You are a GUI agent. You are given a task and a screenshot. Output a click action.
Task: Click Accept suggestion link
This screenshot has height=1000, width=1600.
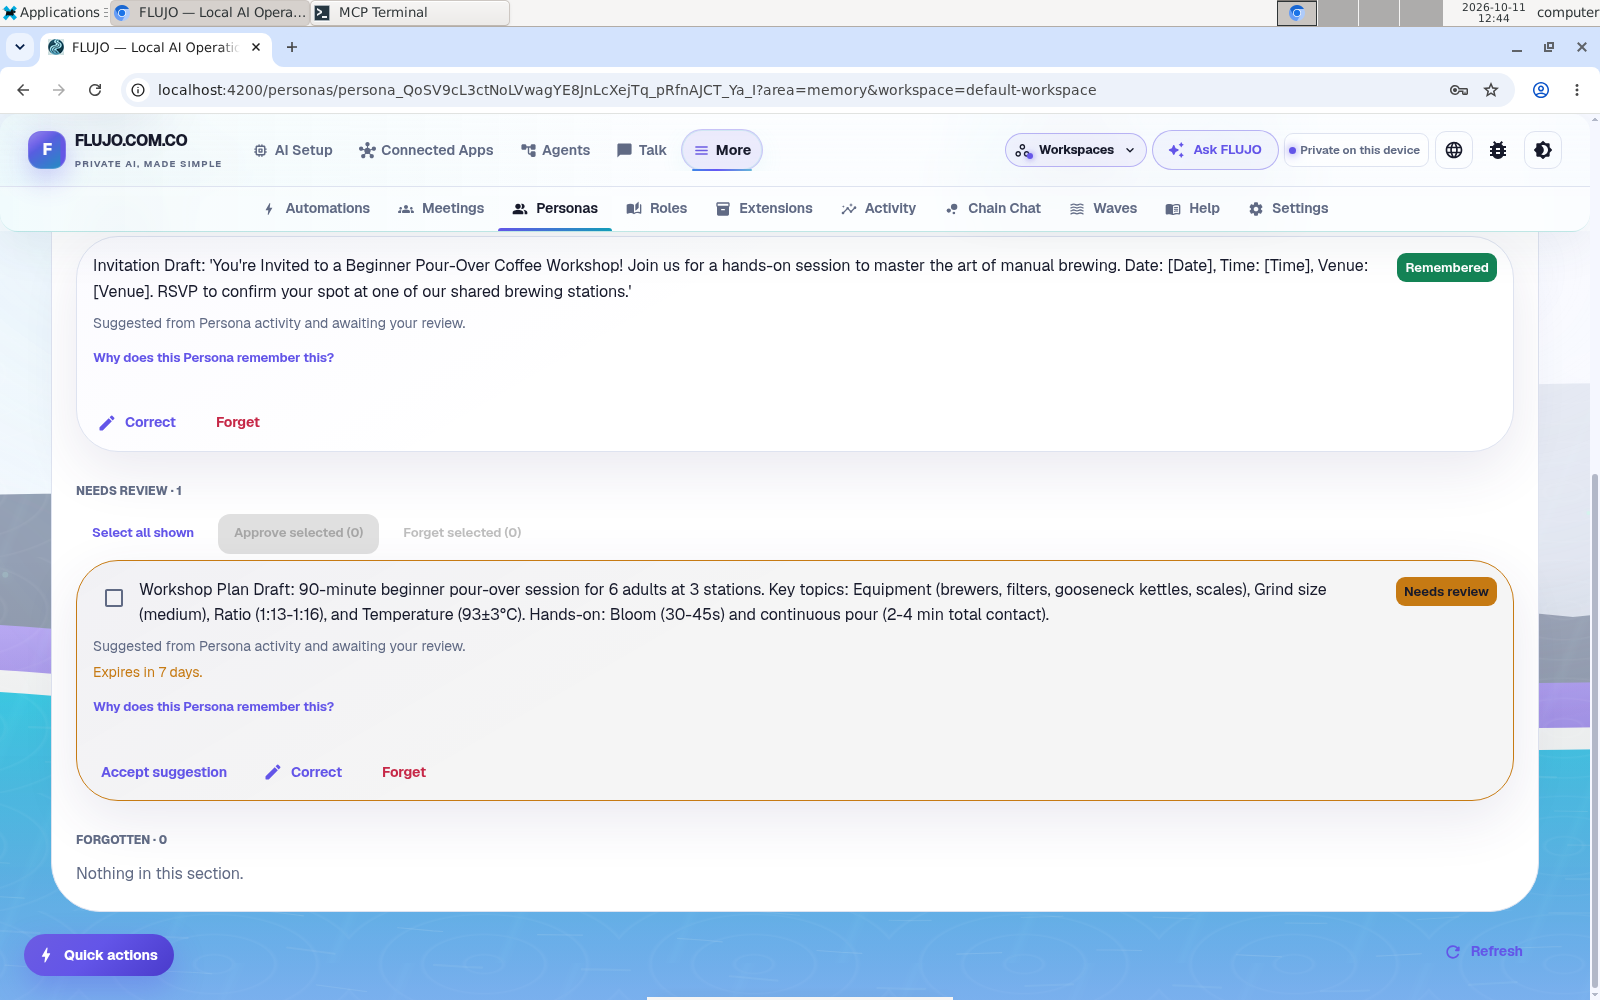164,772
